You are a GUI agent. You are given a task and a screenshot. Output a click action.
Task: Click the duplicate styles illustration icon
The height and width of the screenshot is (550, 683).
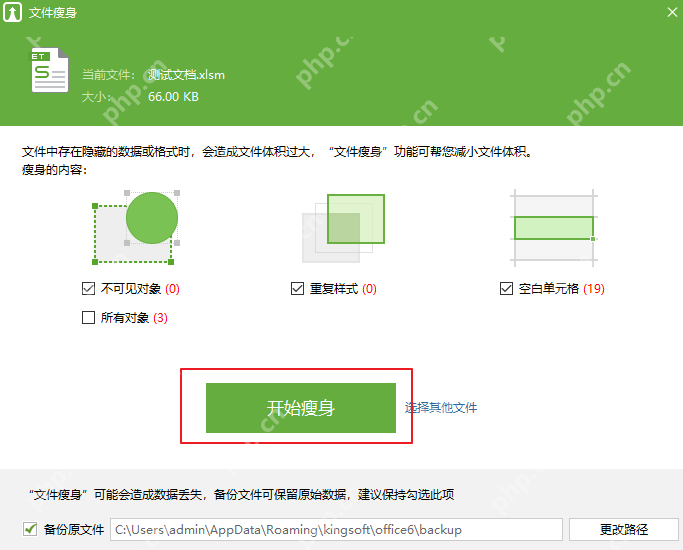click(344, 228)
